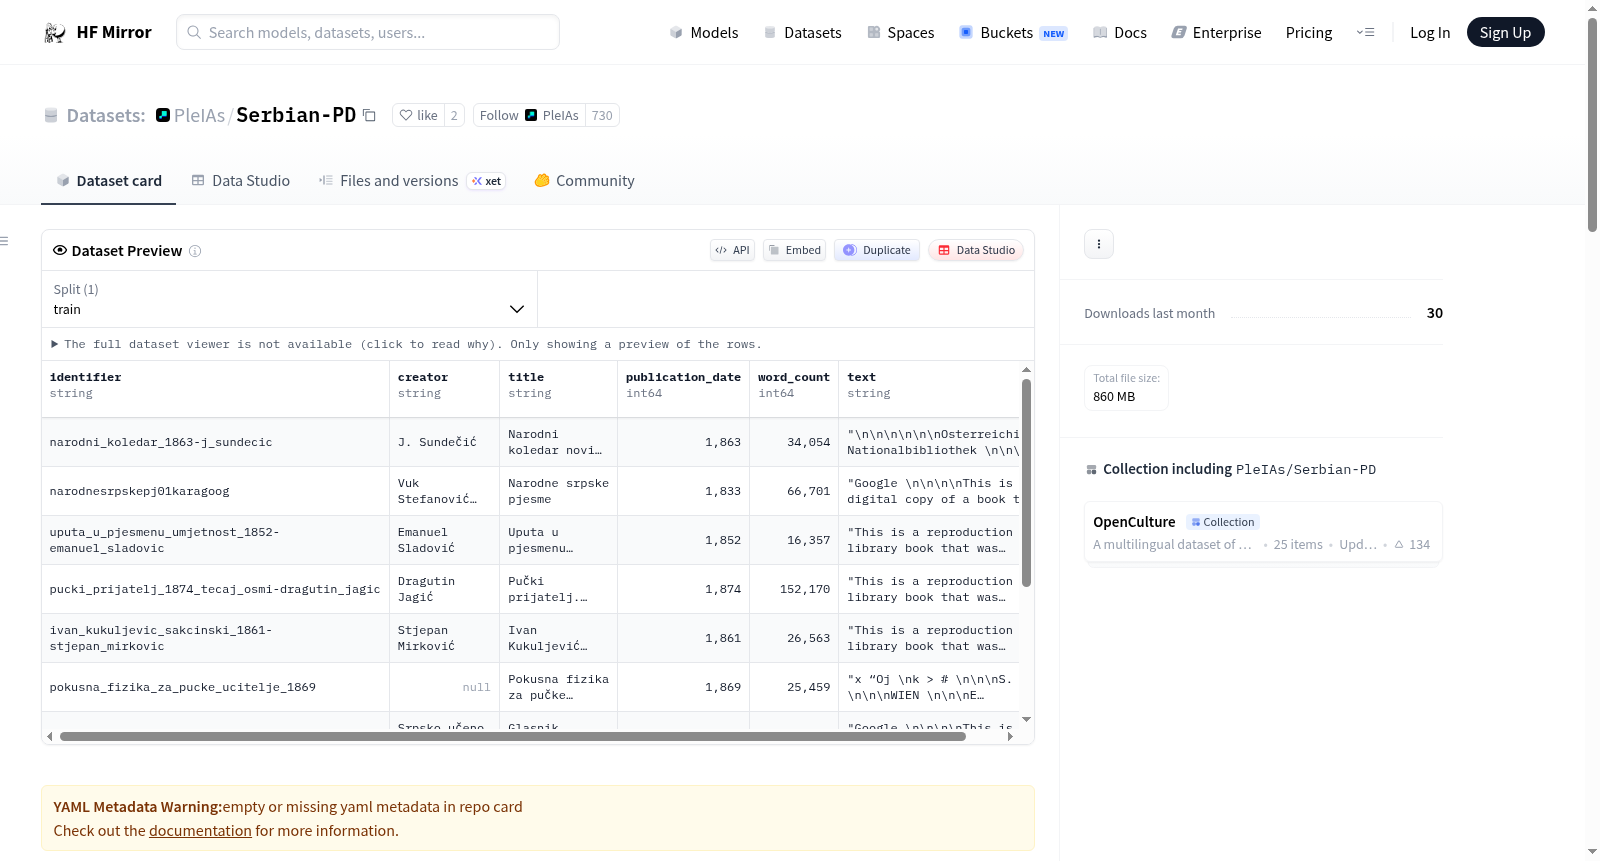The image size is (1600, 861).
Task: Copy the dataset name with the copy icon
Action: point(369,115)
